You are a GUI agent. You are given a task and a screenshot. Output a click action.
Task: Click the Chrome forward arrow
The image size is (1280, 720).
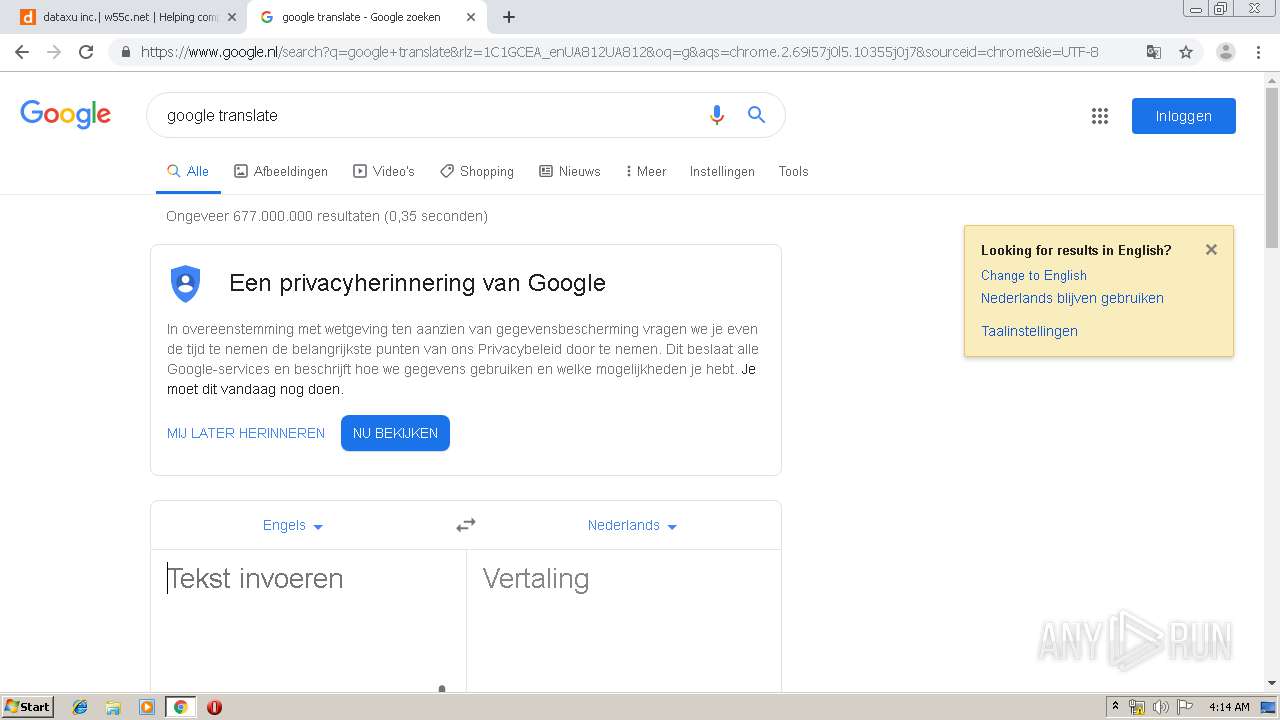pos(54,52)
